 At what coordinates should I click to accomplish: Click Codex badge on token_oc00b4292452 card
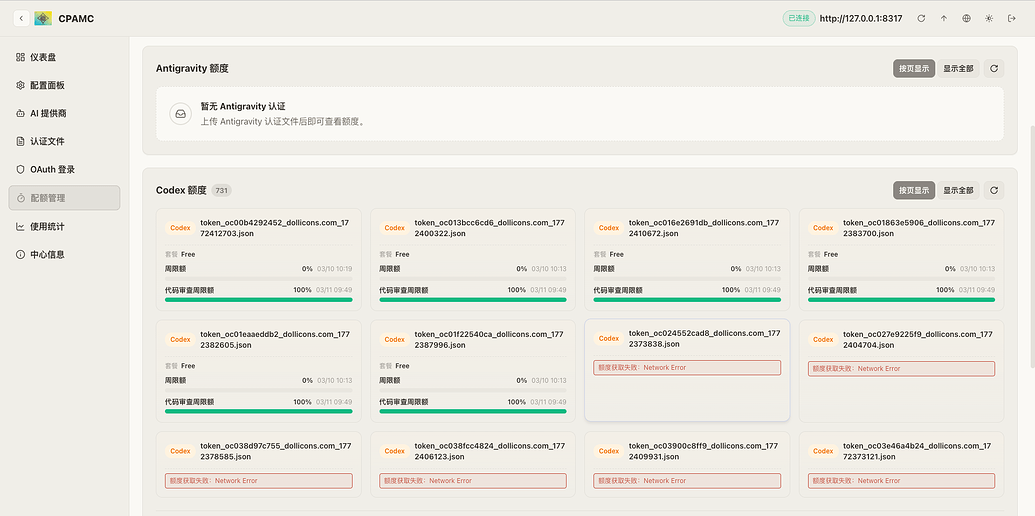[x=180, y=228]
